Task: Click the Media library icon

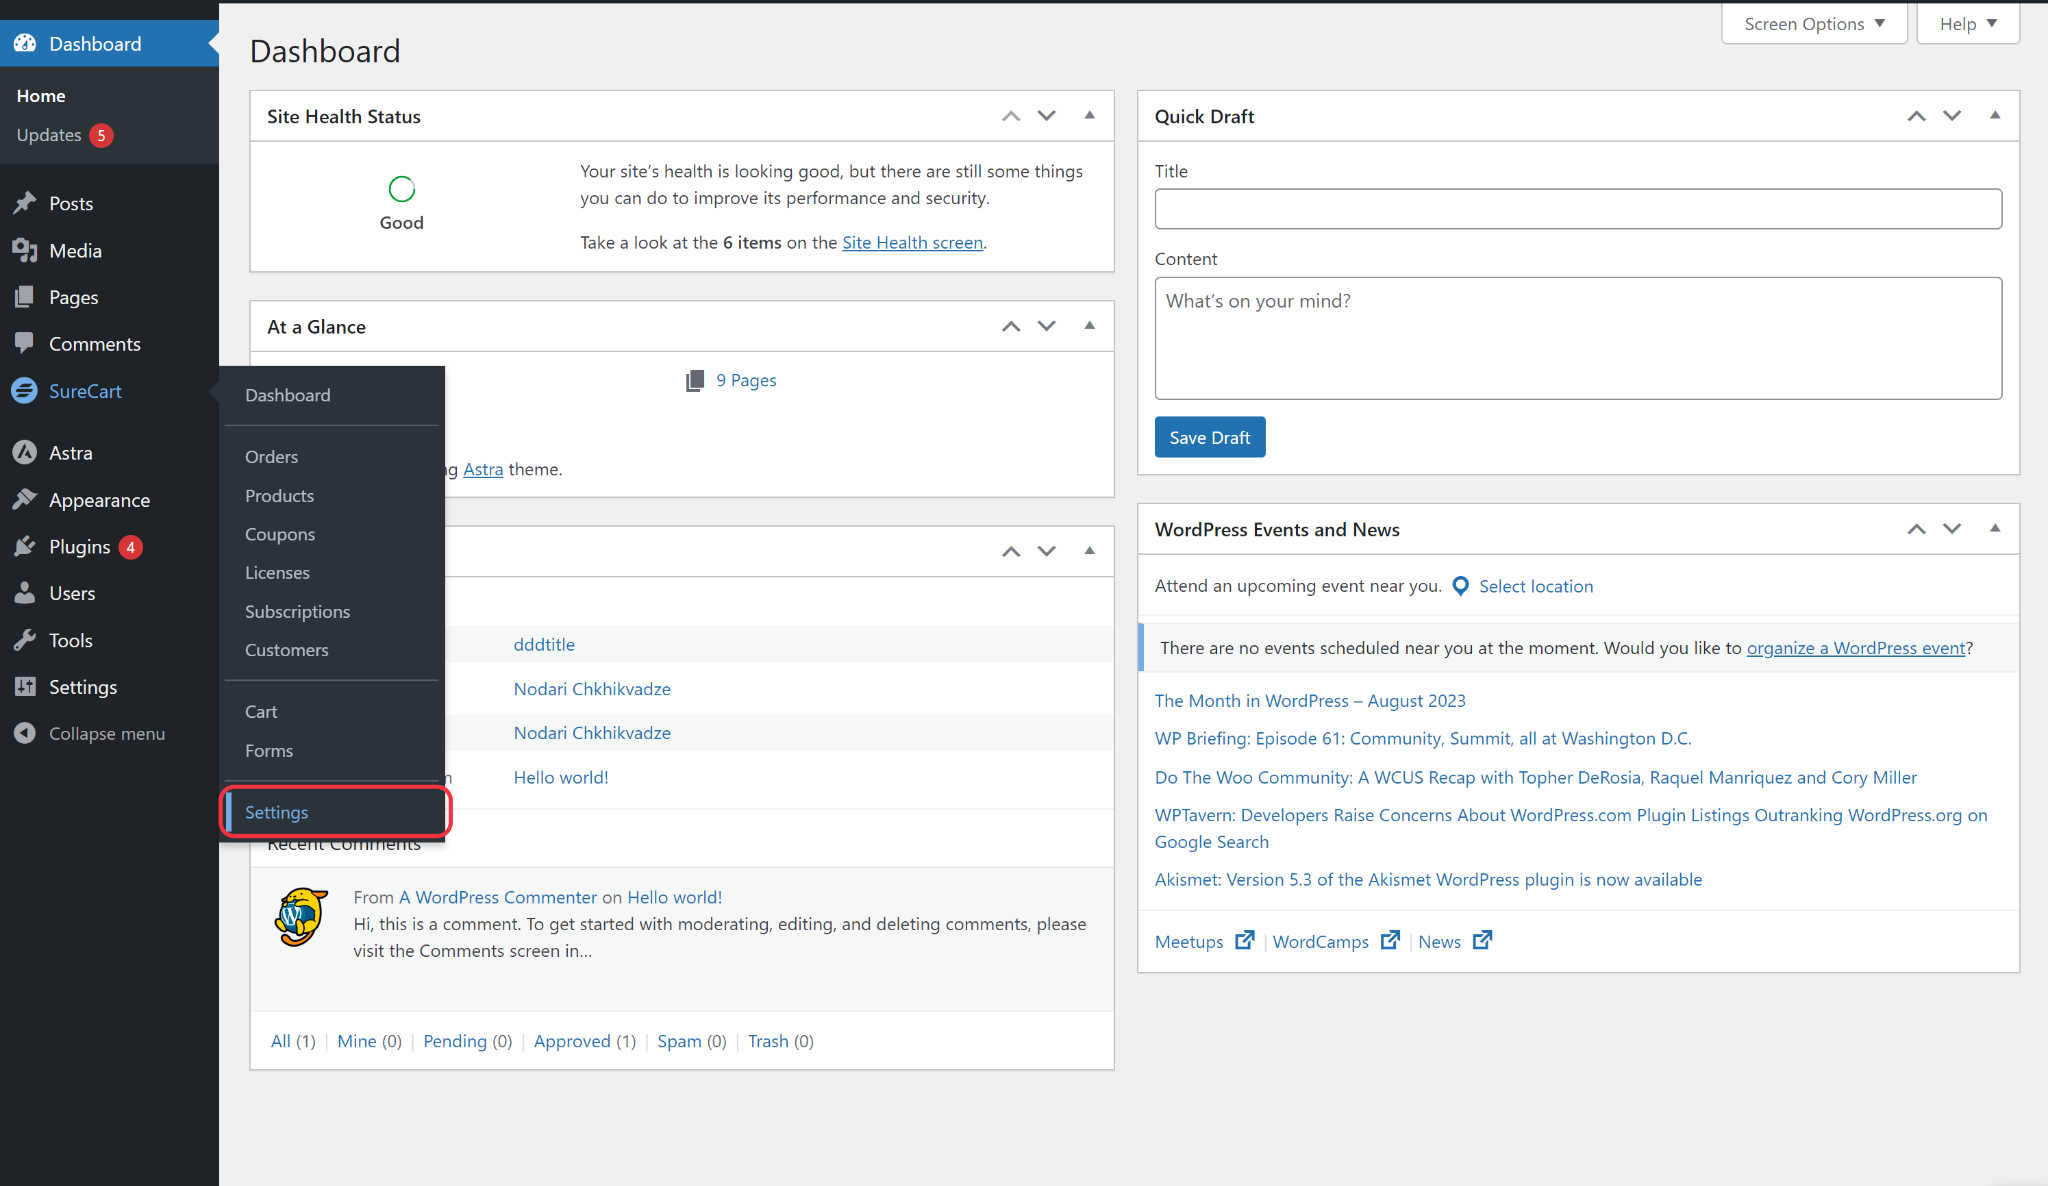Action: [25, 251]
